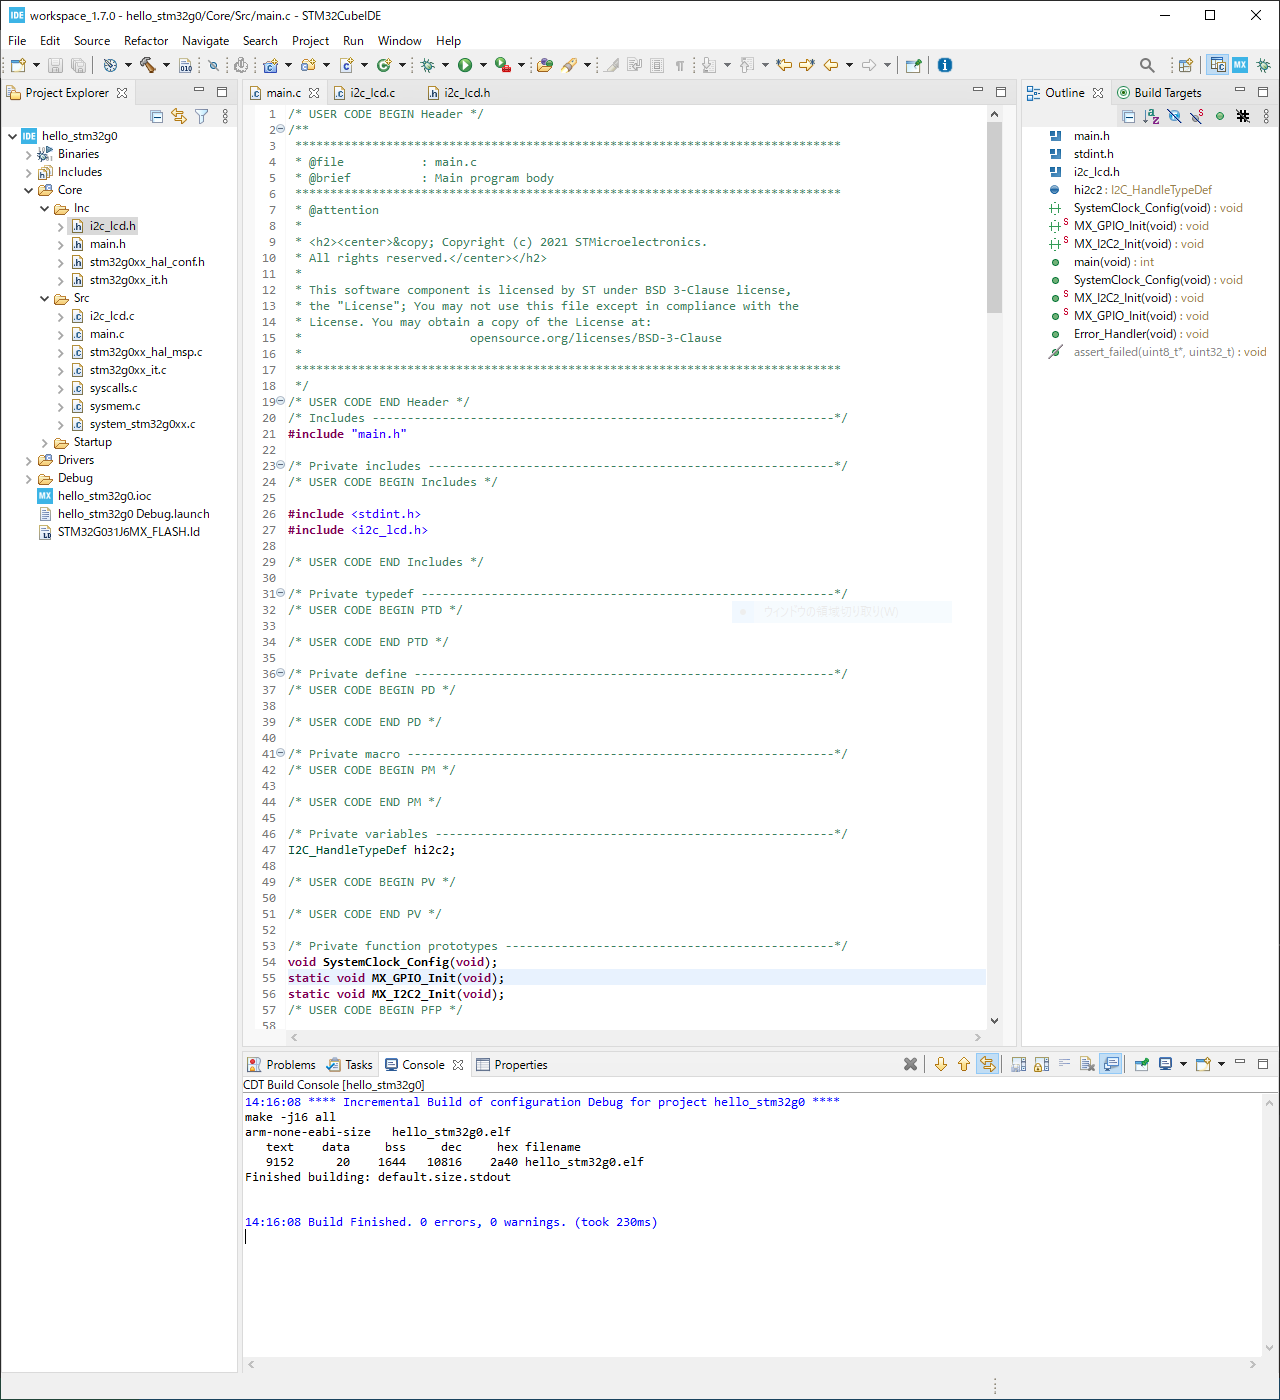Click the hammer Build icon in toolbar
The width and height of the screenshot is (1280, 1400).
tap(148, 65)
